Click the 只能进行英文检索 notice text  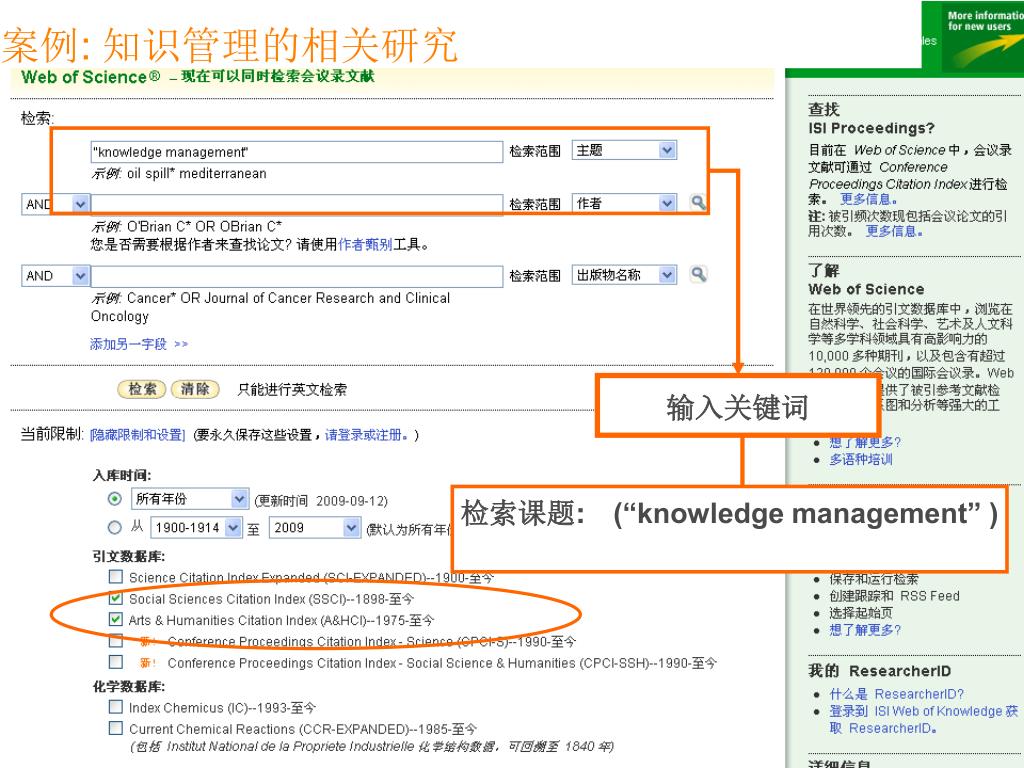pos(292,390)
